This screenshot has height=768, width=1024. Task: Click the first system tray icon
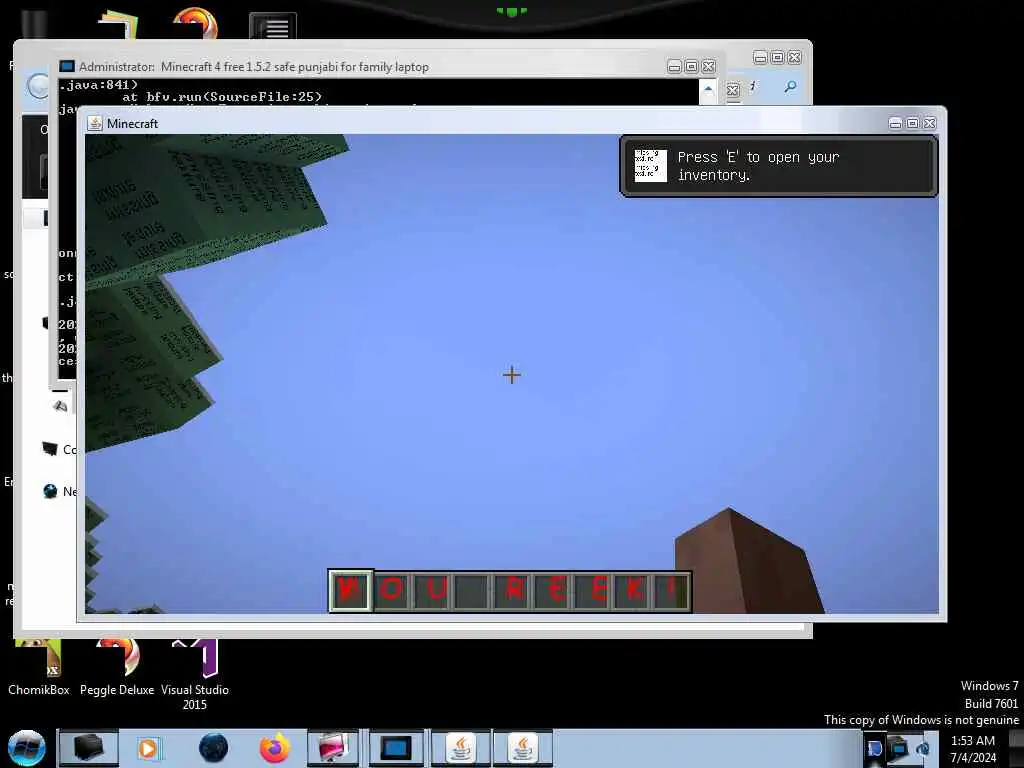pos(875,748)
